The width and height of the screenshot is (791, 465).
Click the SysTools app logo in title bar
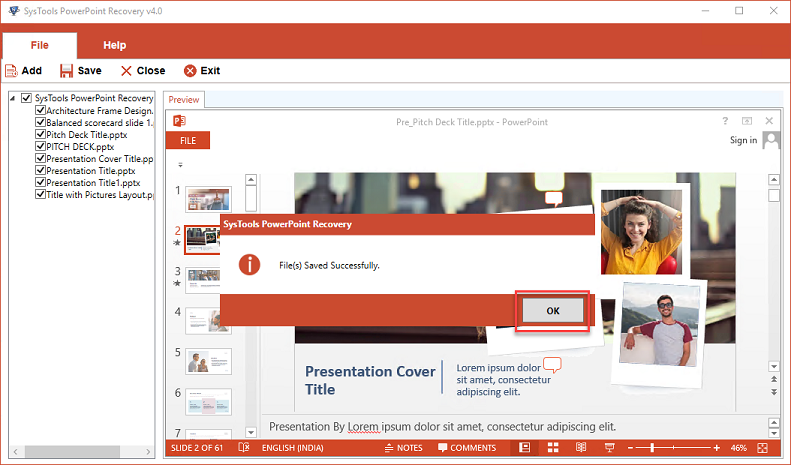[14, 11]
